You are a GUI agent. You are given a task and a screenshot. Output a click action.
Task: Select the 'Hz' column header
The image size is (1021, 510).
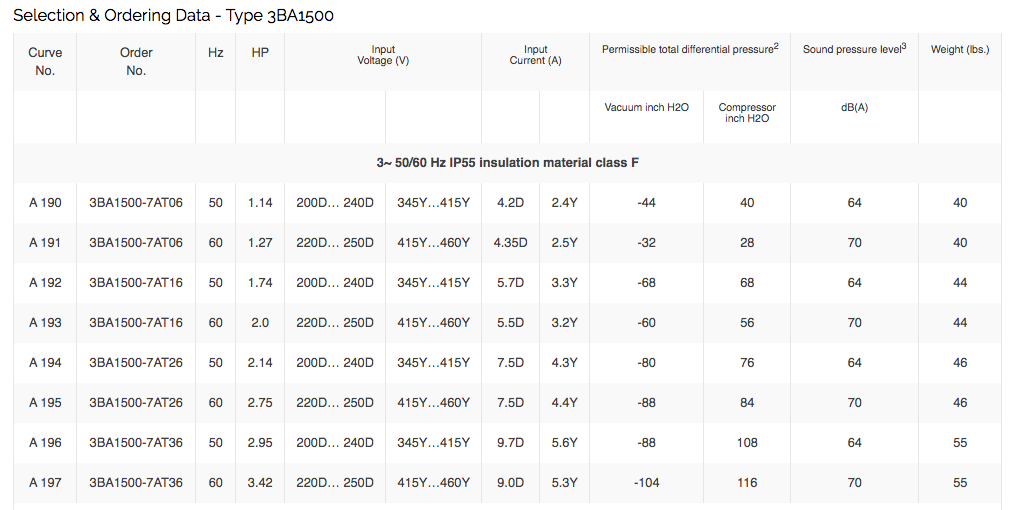coord(216,52)
